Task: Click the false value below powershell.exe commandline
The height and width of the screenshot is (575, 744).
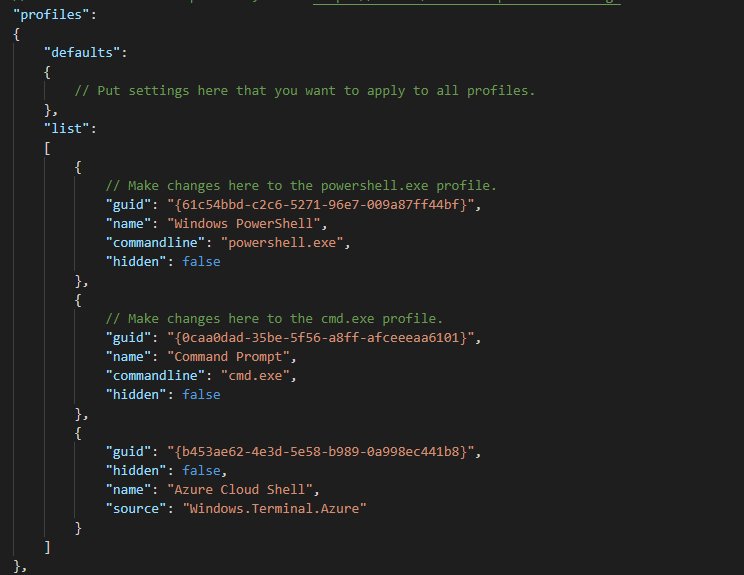Action: 199,261
